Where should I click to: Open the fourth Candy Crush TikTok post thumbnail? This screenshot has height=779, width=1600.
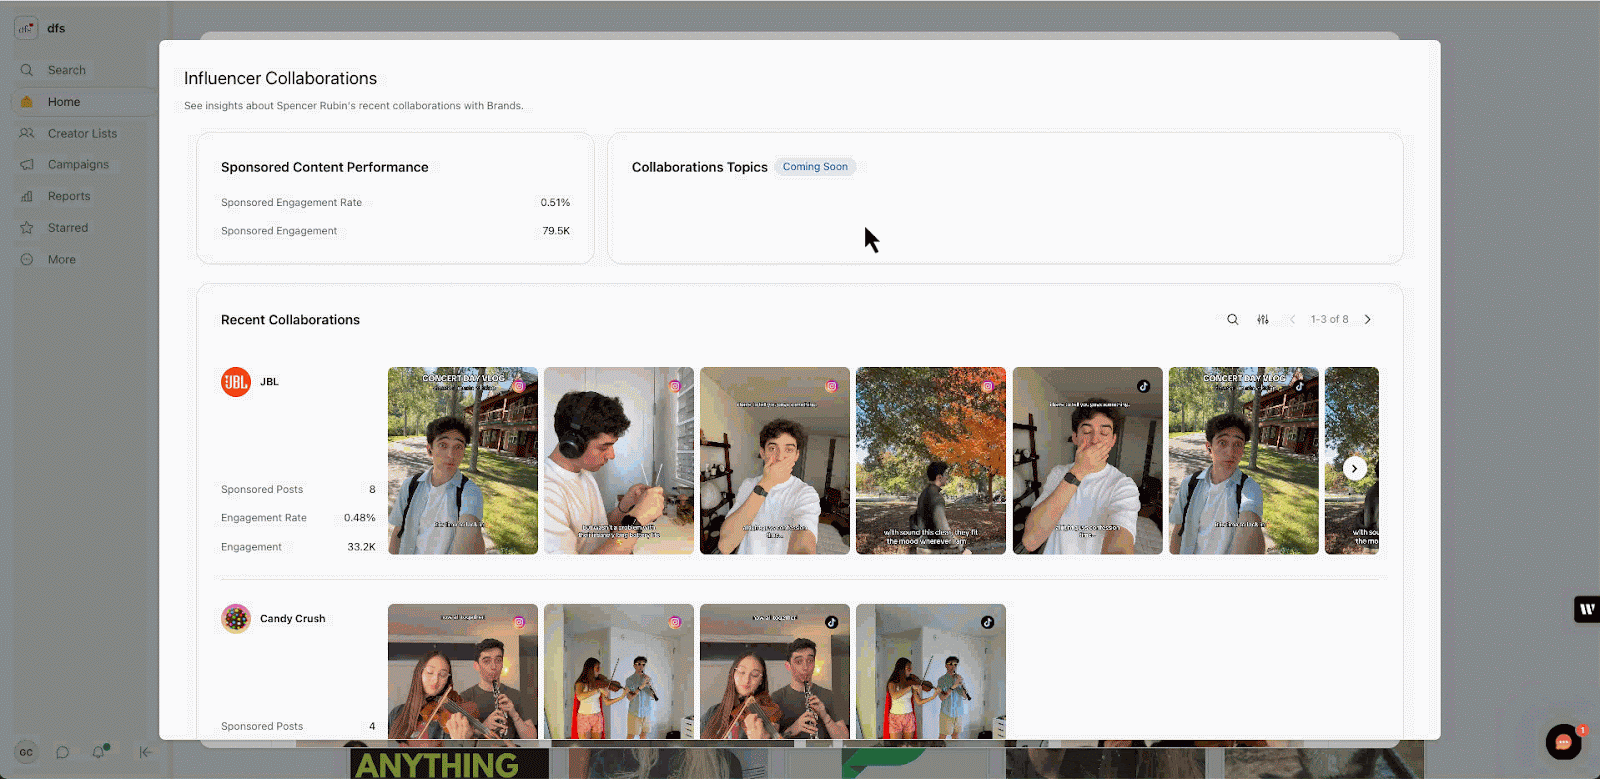pos(931,672)
